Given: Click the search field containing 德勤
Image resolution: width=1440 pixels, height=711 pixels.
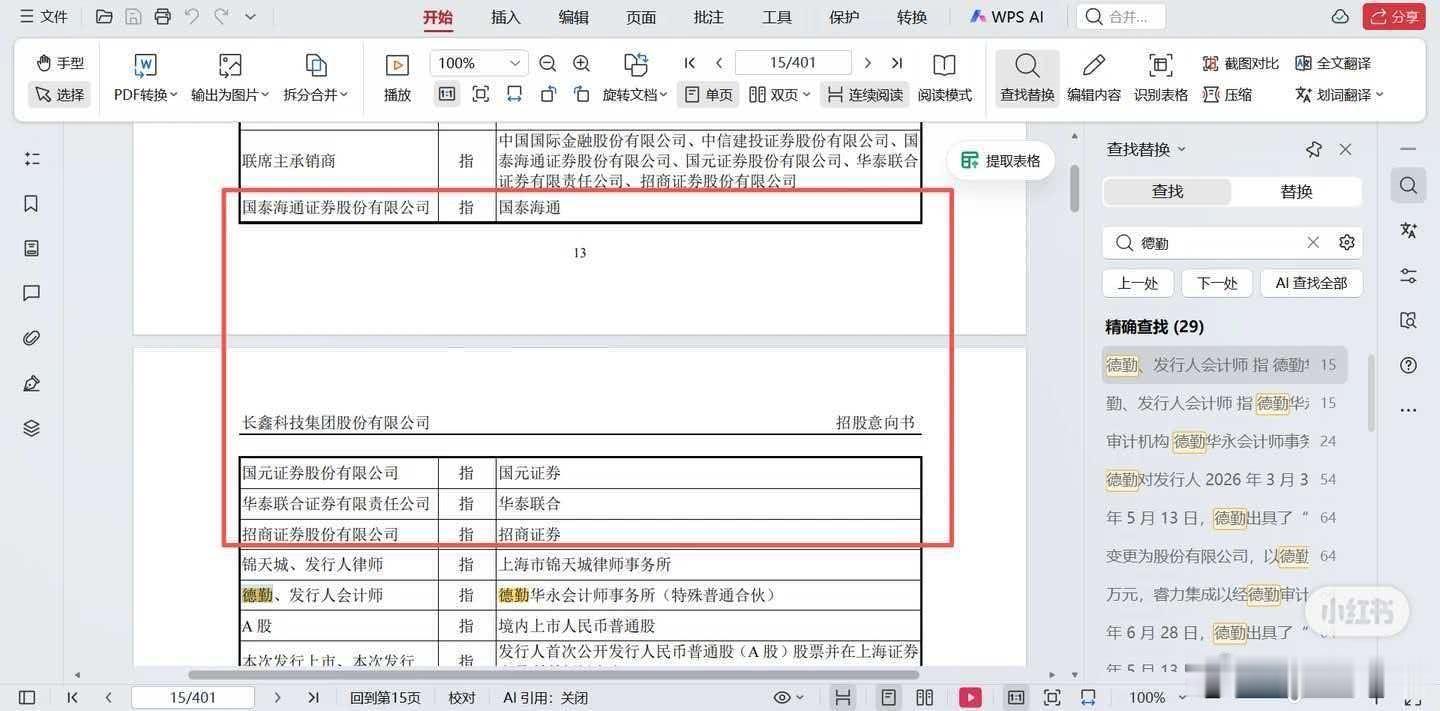Looking at the screenshot, I should click(x=1232, y=242).
